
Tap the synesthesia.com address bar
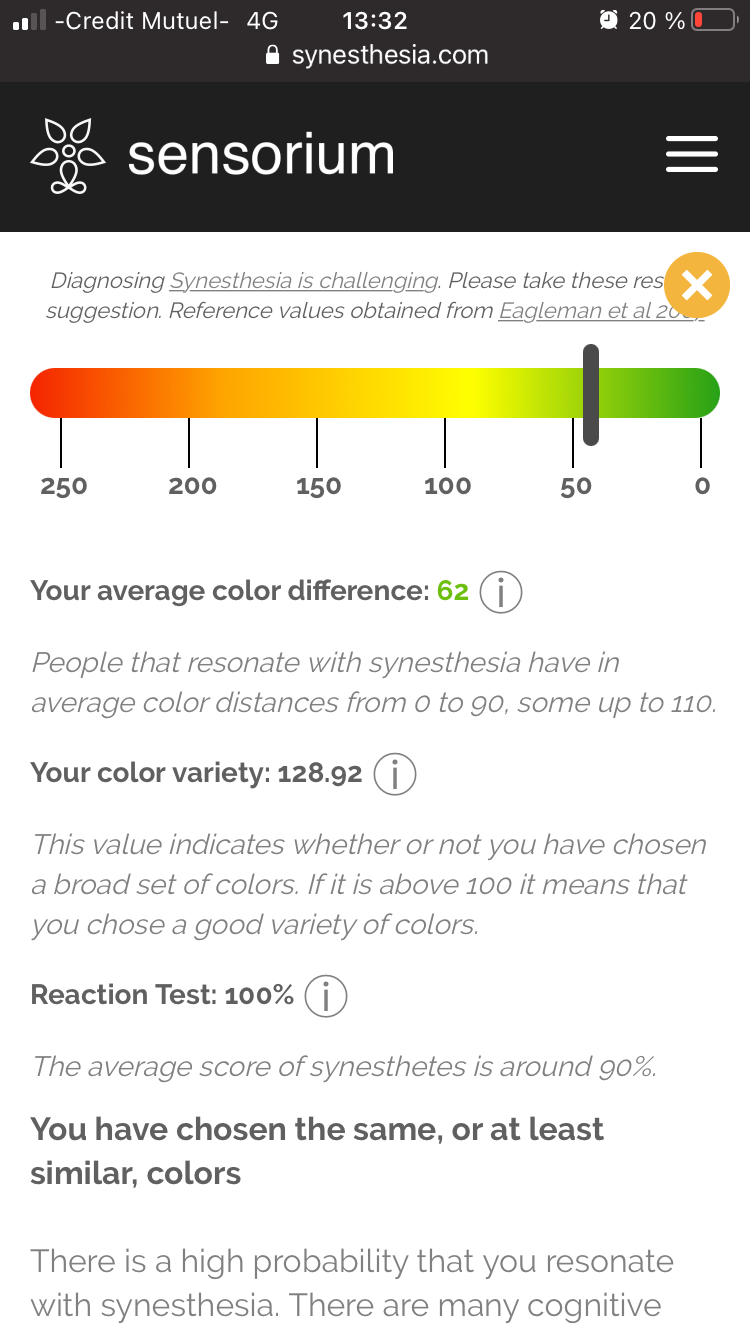[389, 55]
